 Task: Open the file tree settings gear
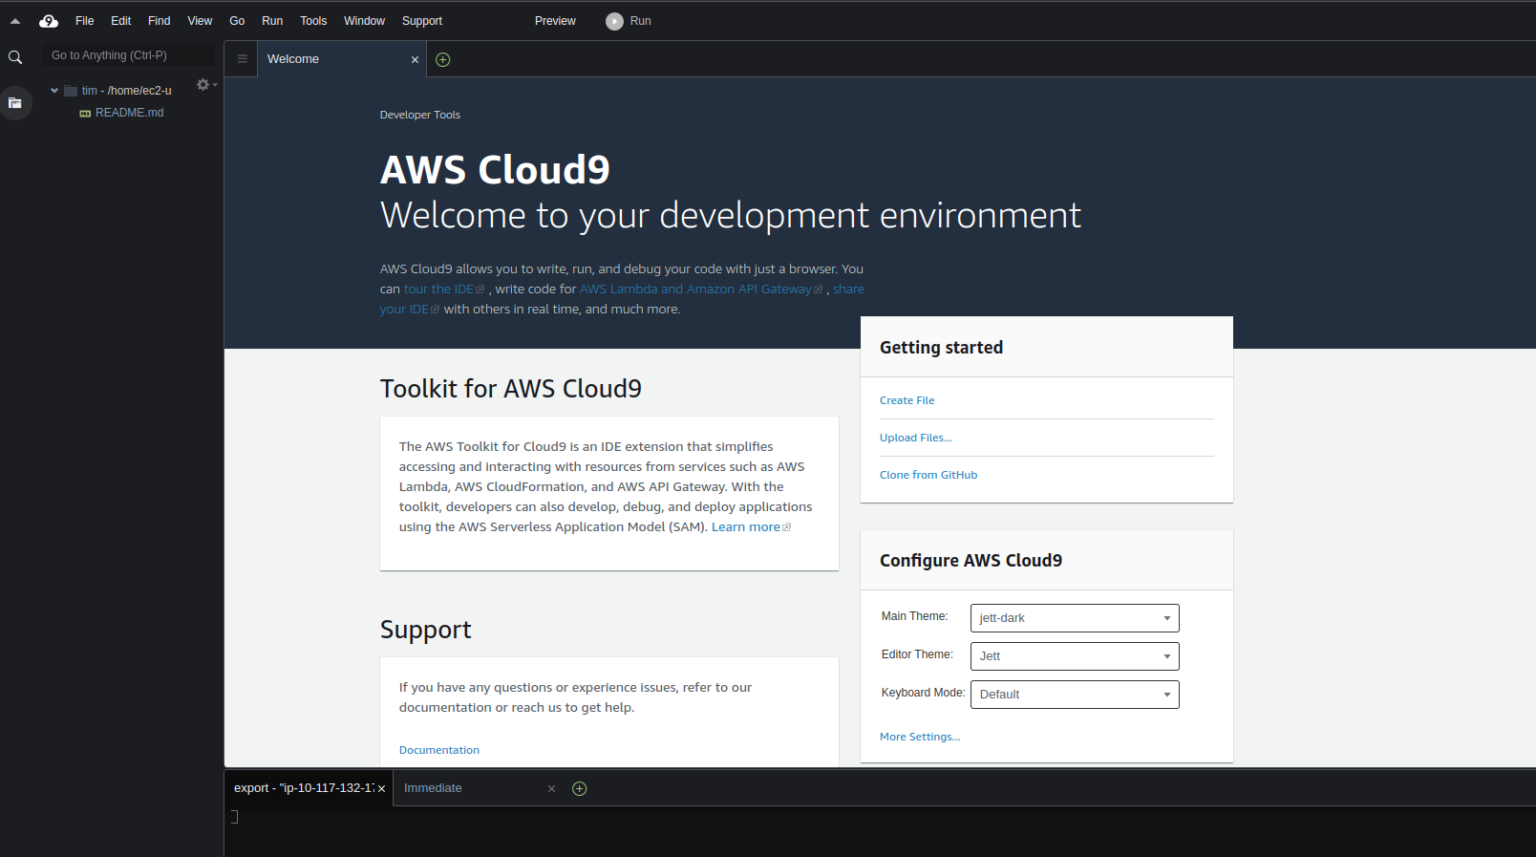pyautogui.click(x=203, y=85)
